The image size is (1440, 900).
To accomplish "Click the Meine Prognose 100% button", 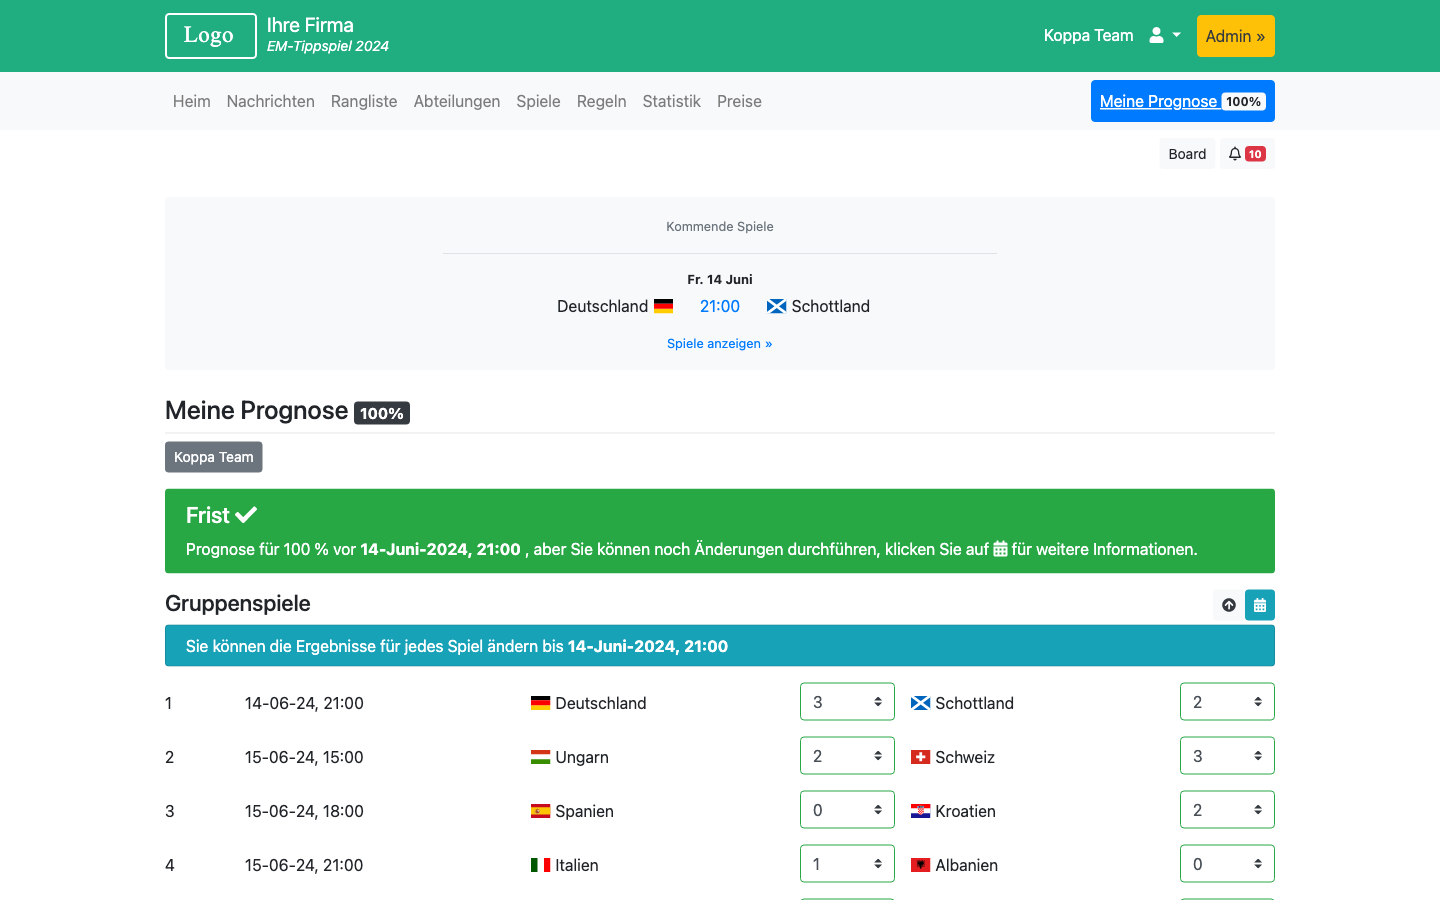I will tap(1183, 101).
